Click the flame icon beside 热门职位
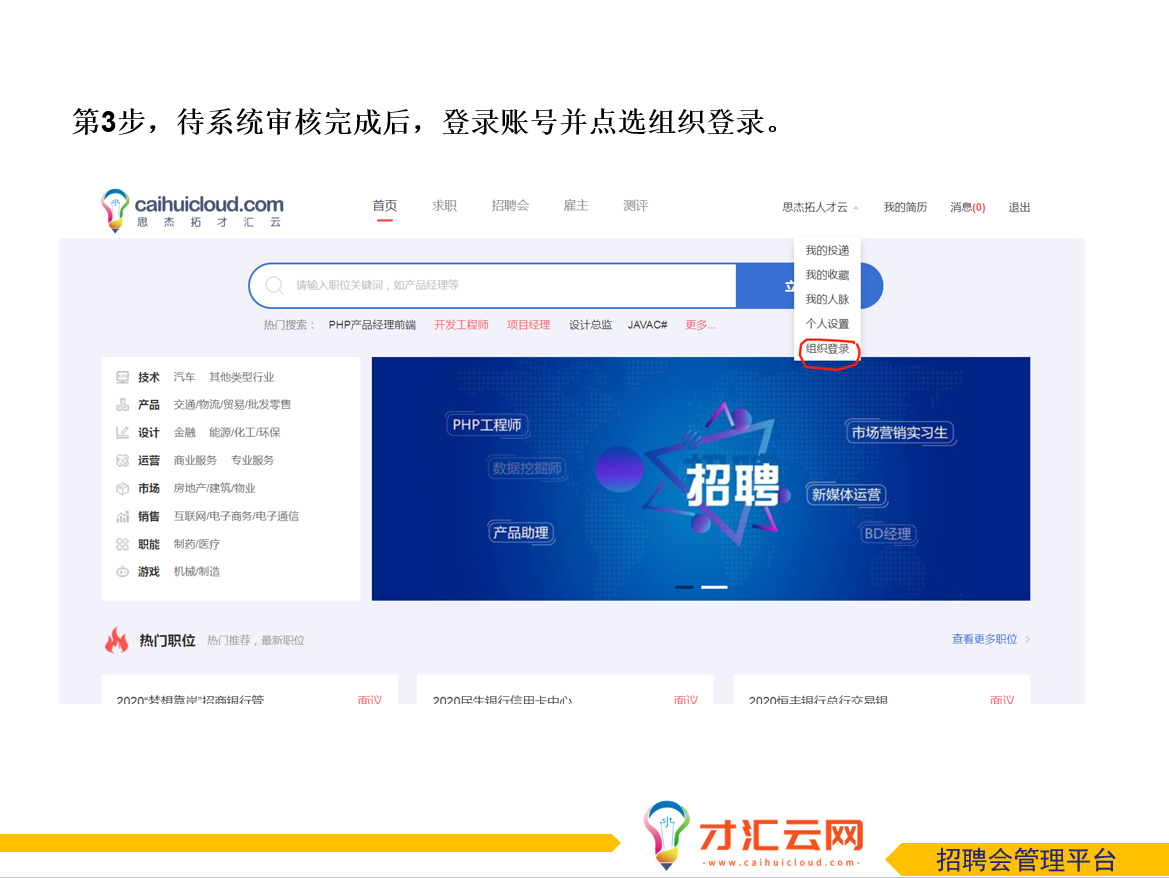This screenshot has width=1169, height=878. (117, 640)
